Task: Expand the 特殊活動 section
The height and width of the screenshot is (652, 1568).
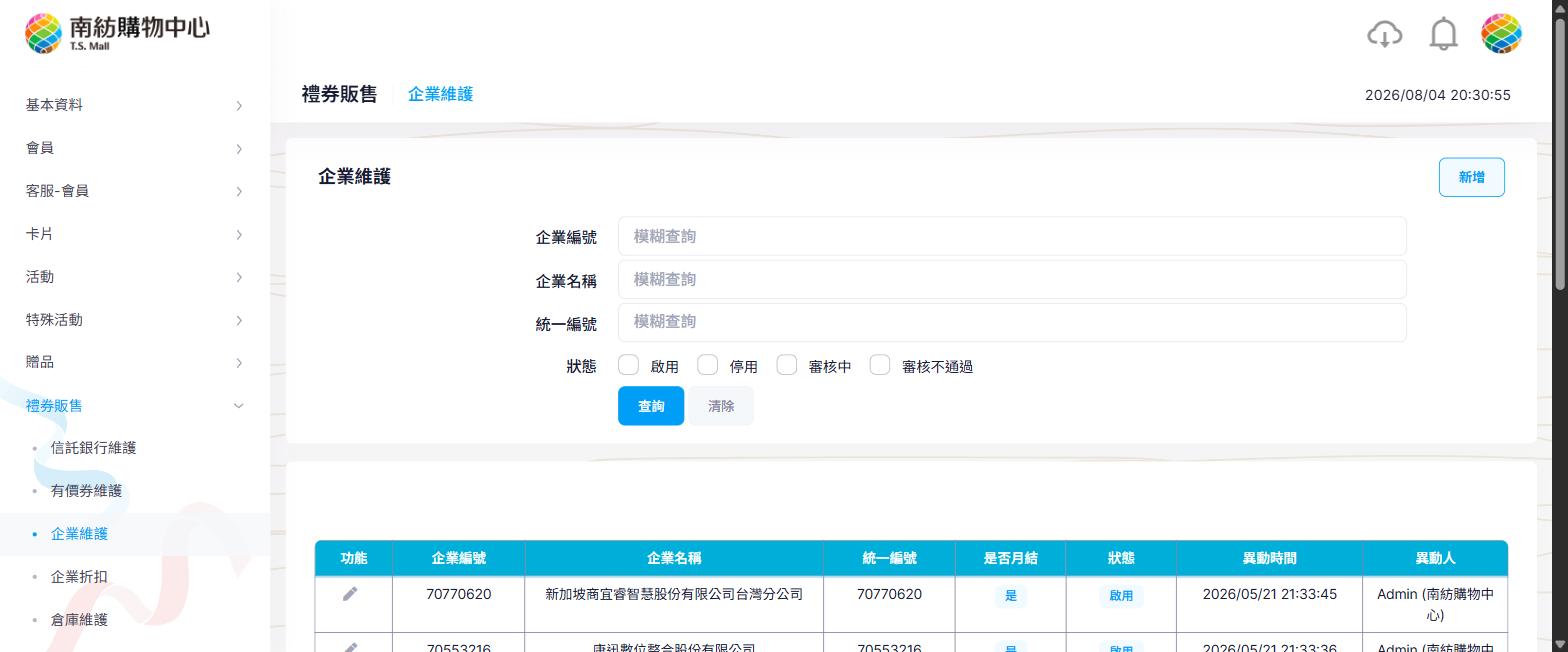Action: [x=135, y=320]
